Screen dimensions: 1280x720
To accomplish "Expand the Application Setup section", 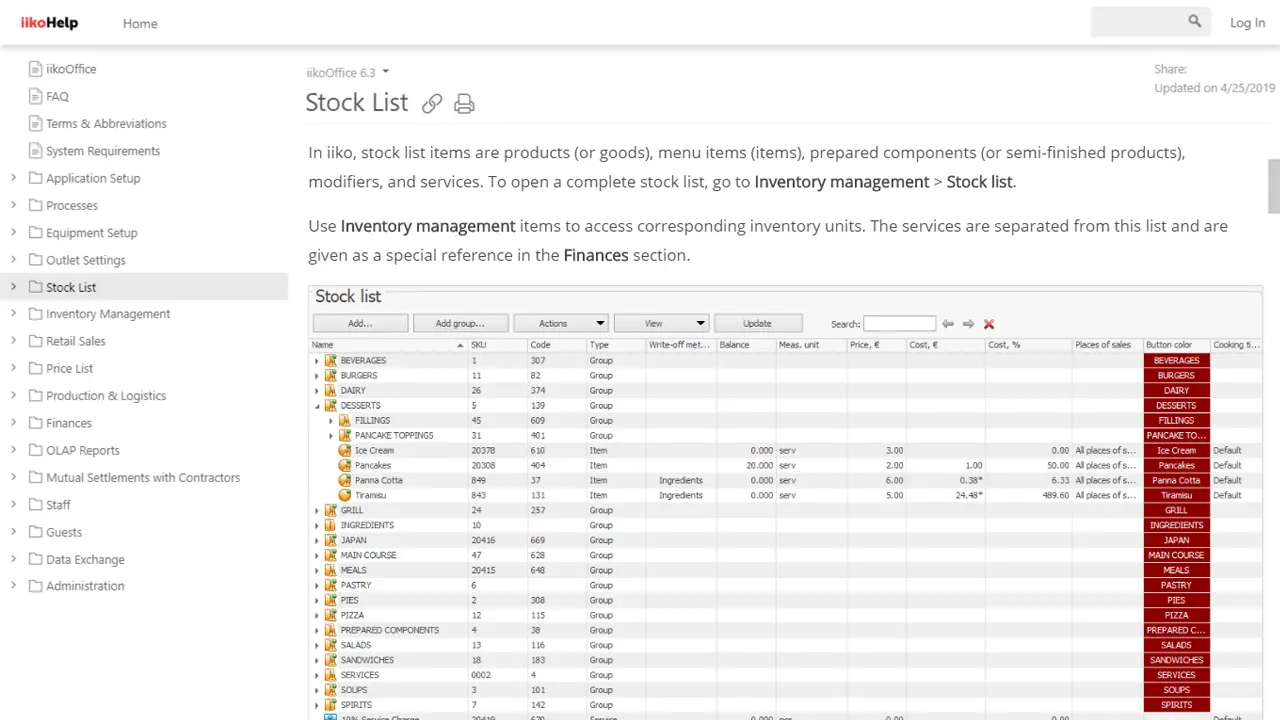I will (x=13, y=178).
